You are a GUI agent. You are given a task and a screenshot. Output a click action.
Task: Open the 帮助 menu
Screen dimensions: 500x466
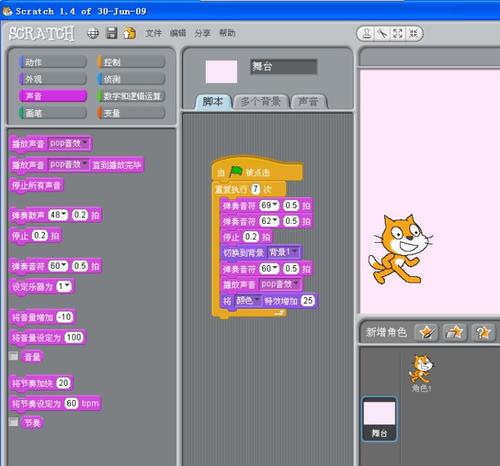(x=227, y=33)
